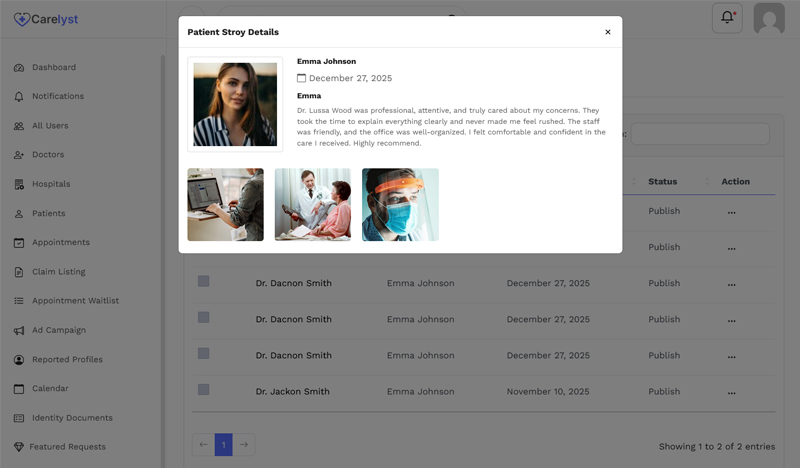Open Identity Documents page
This screenshot has width=800, height=468.
(x=72, y=417)
